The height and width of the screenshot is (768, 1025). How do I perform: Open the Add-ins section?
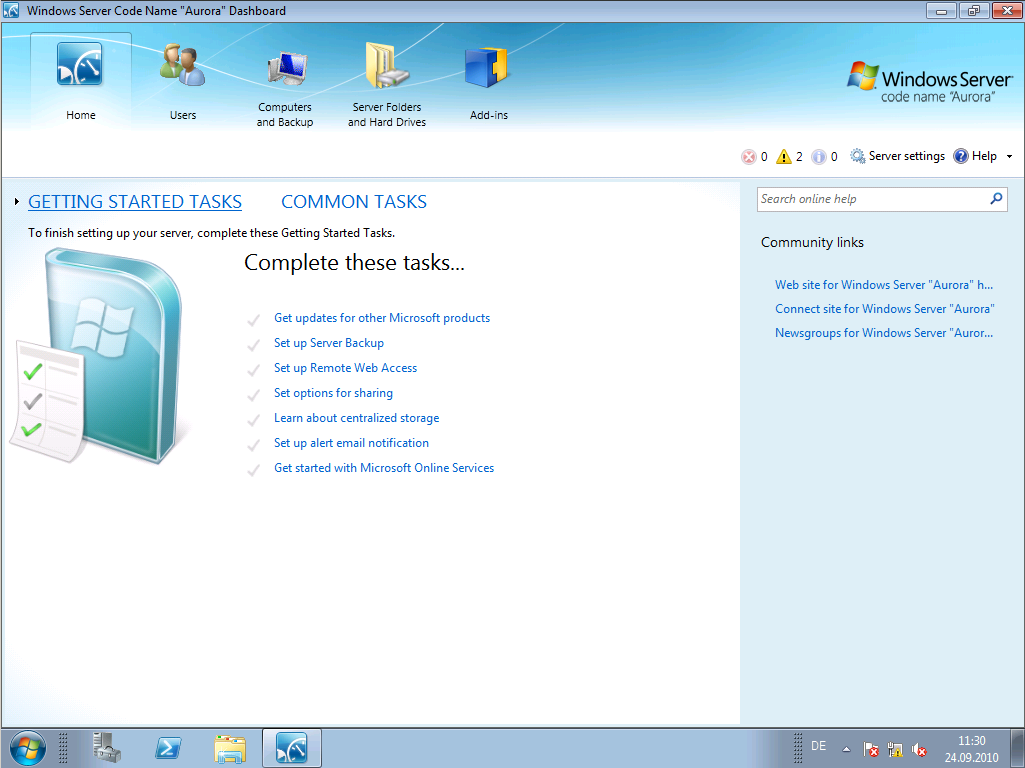488,70
